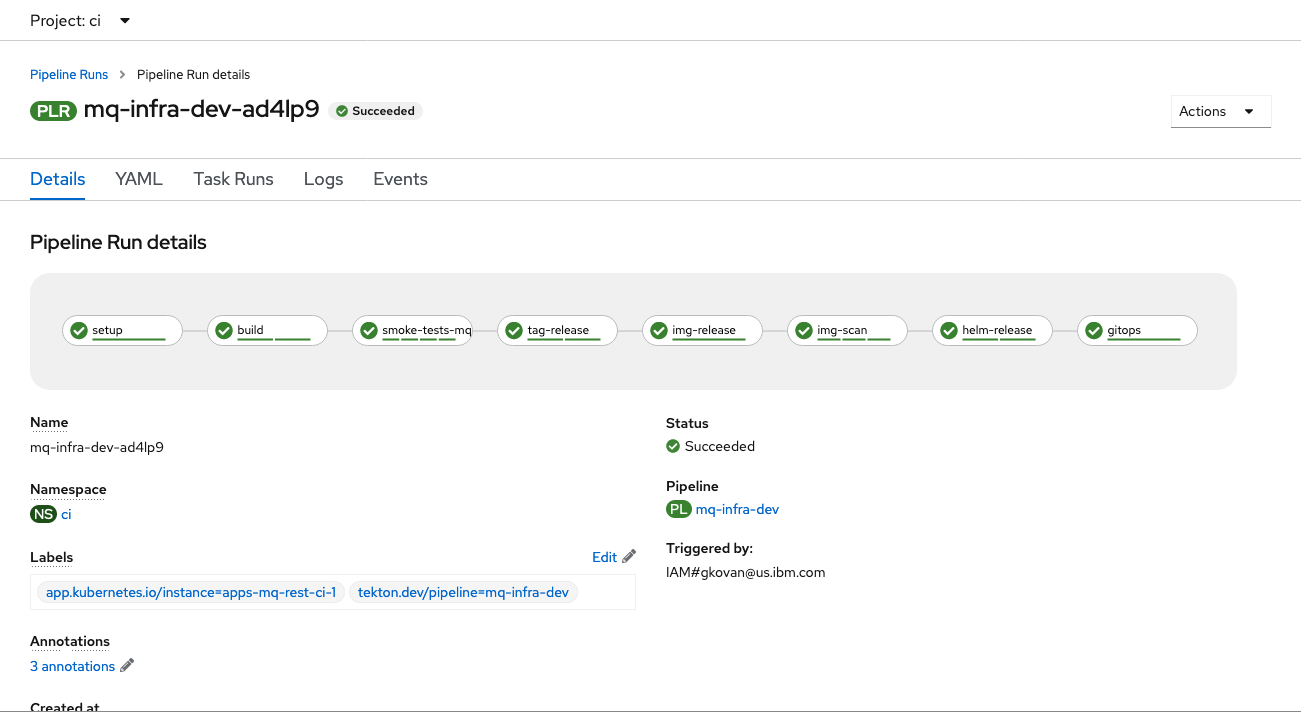Open the mq-infra-dev pipeline link
1301x712 pixels.
737,509
